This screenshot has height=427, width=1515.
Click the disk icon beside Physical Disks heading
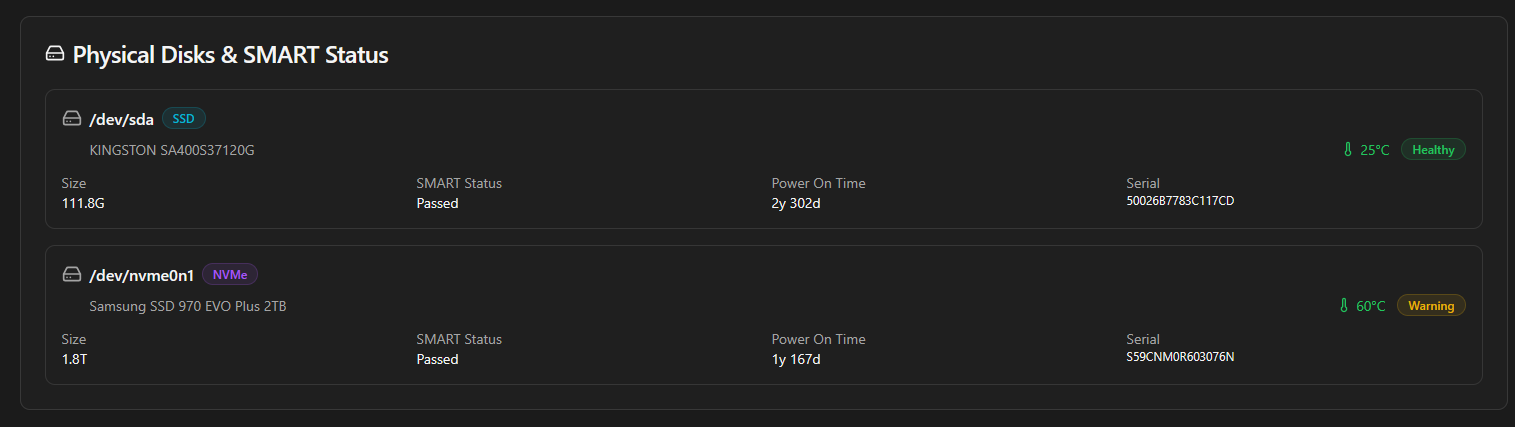pyautogui.click(x=55, y=54)
